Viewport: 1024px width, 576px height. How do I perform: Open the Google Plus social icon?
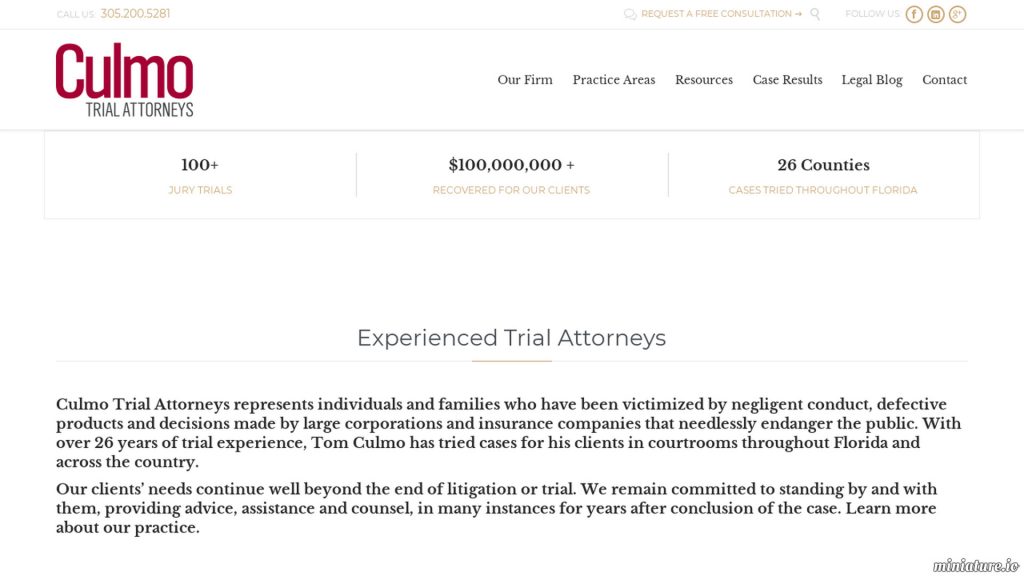click(957, 14)
